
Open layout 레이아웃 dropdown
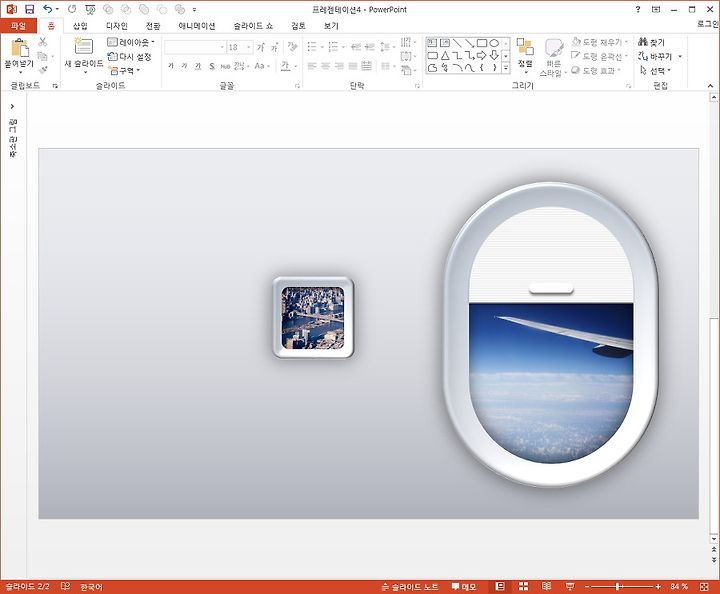pos(131,42)
